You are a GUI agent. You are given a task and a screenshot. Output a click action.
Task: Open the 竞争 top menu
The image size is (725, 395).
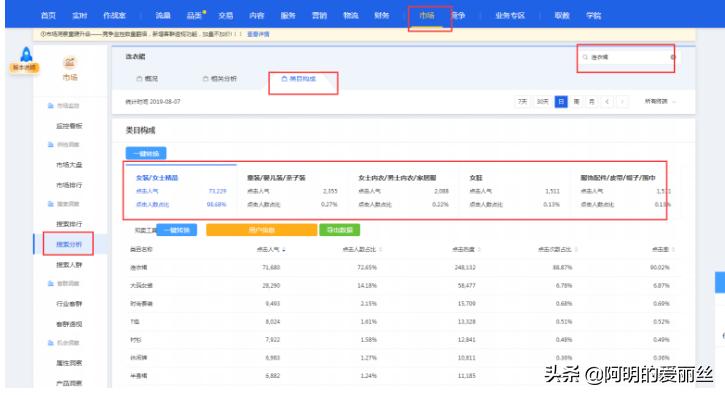[x=458, y=16]
